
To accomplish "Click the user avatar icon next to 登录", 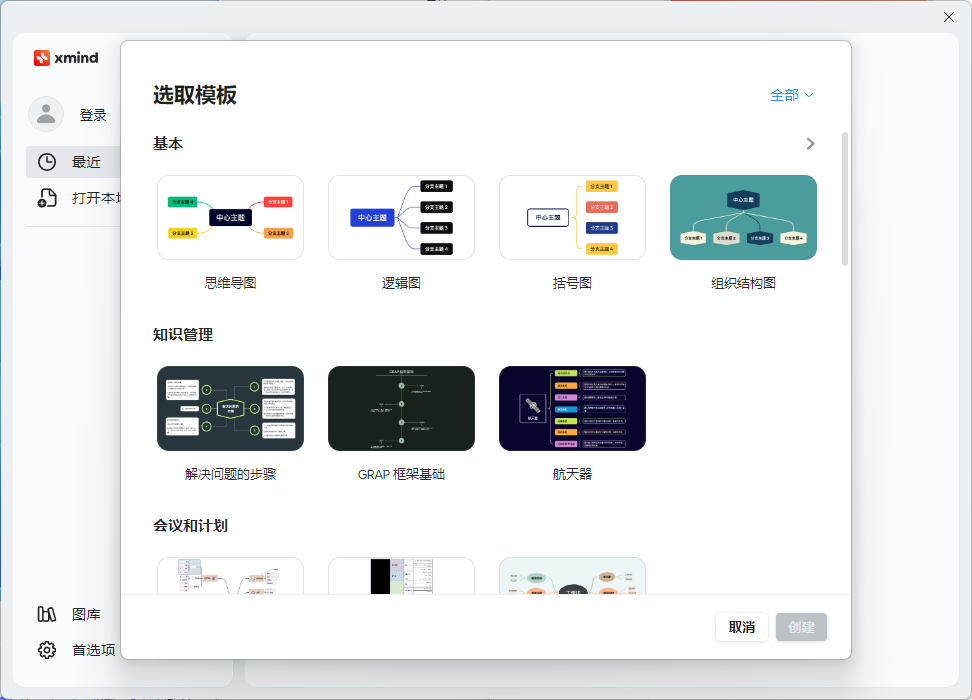I will coord(46,114).
